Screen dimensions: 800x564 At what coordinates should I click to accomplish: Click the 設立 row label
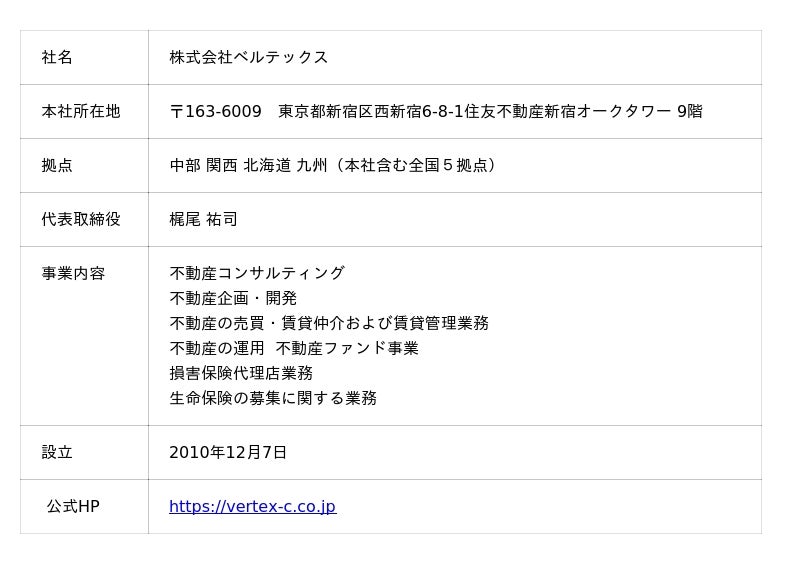tap(57, 453)
